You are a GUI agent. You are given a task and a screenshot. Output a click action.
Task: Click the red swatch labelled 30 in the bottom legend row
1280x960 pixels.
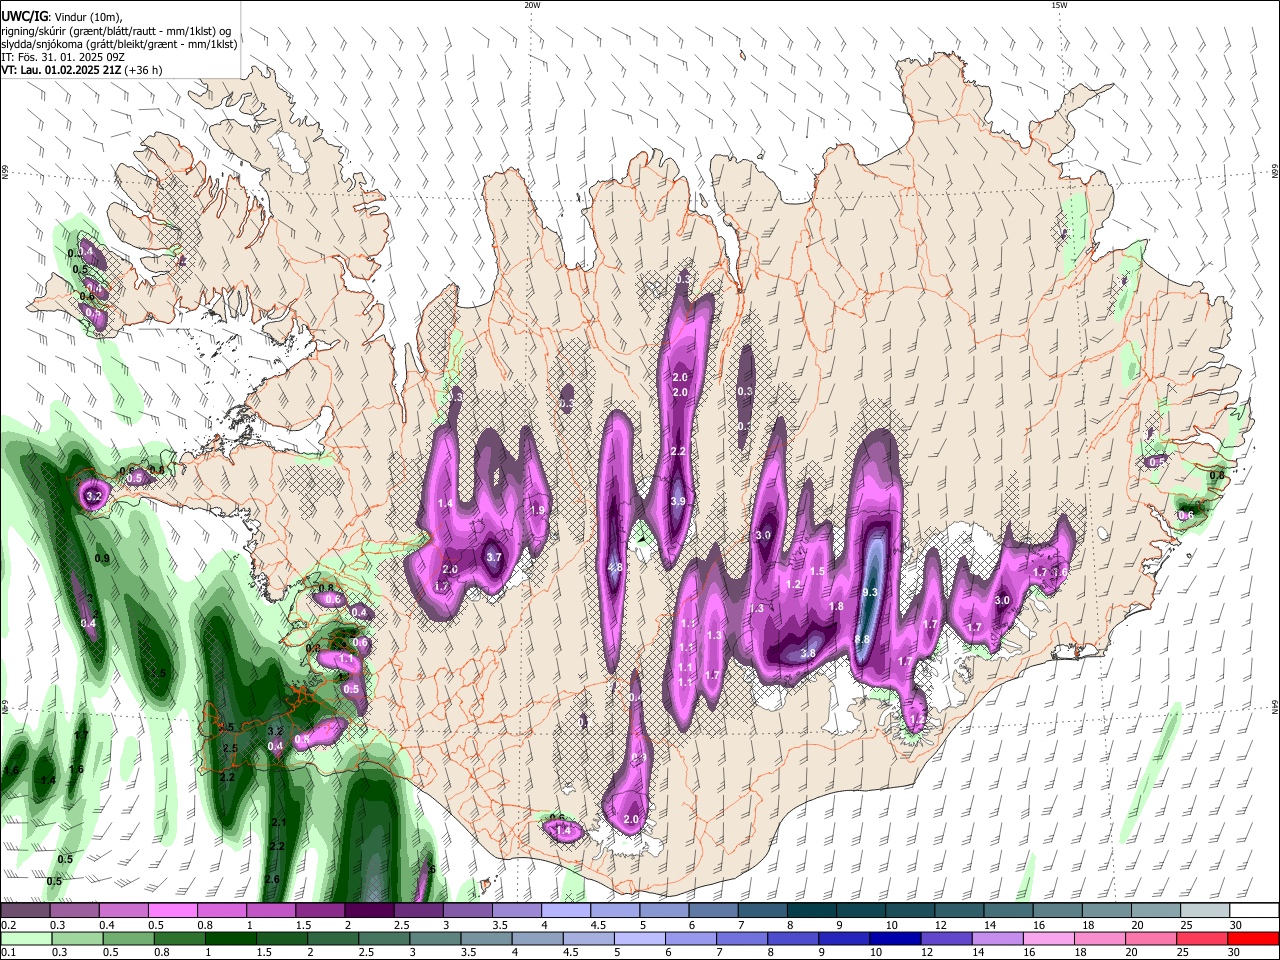[1254, 939]
